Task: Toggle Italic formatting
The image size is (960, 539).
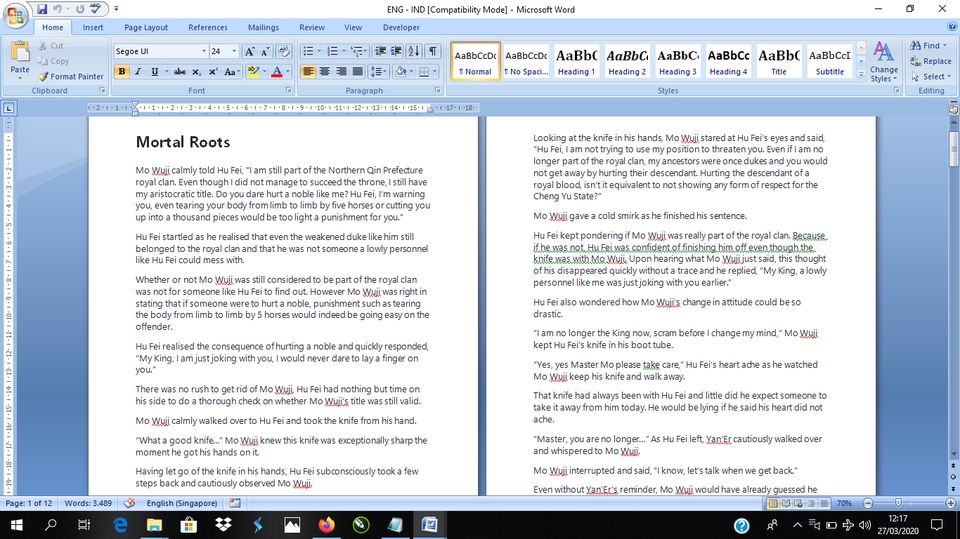Action: click(x=138, y=72)
